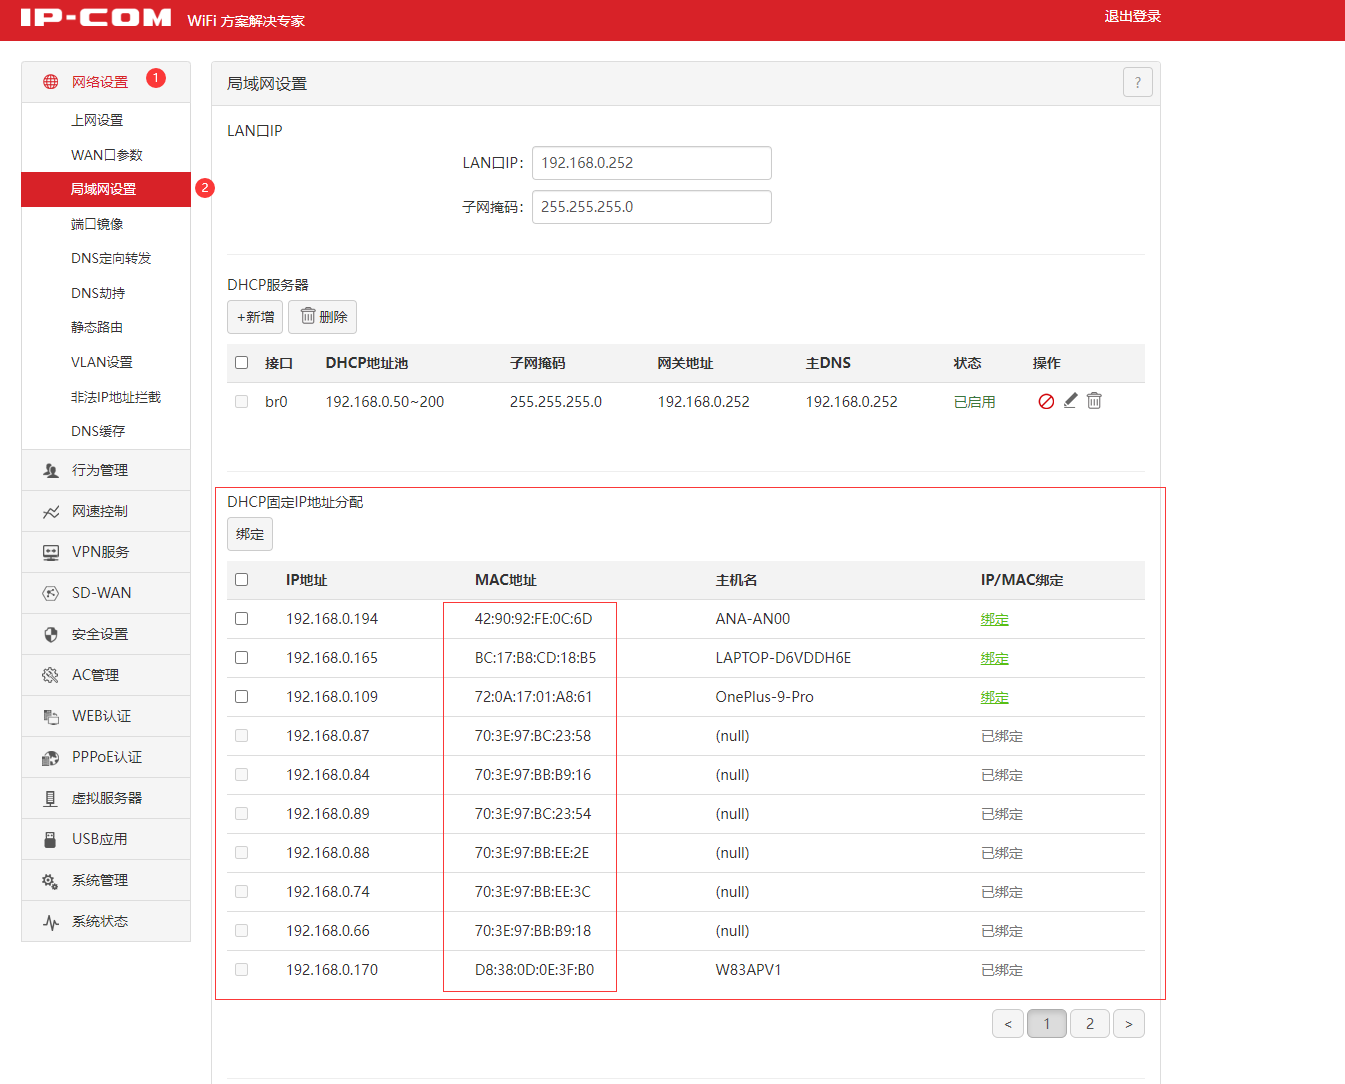
Task: Click the 删除 DHCP server button
Action: pos(322,317)
